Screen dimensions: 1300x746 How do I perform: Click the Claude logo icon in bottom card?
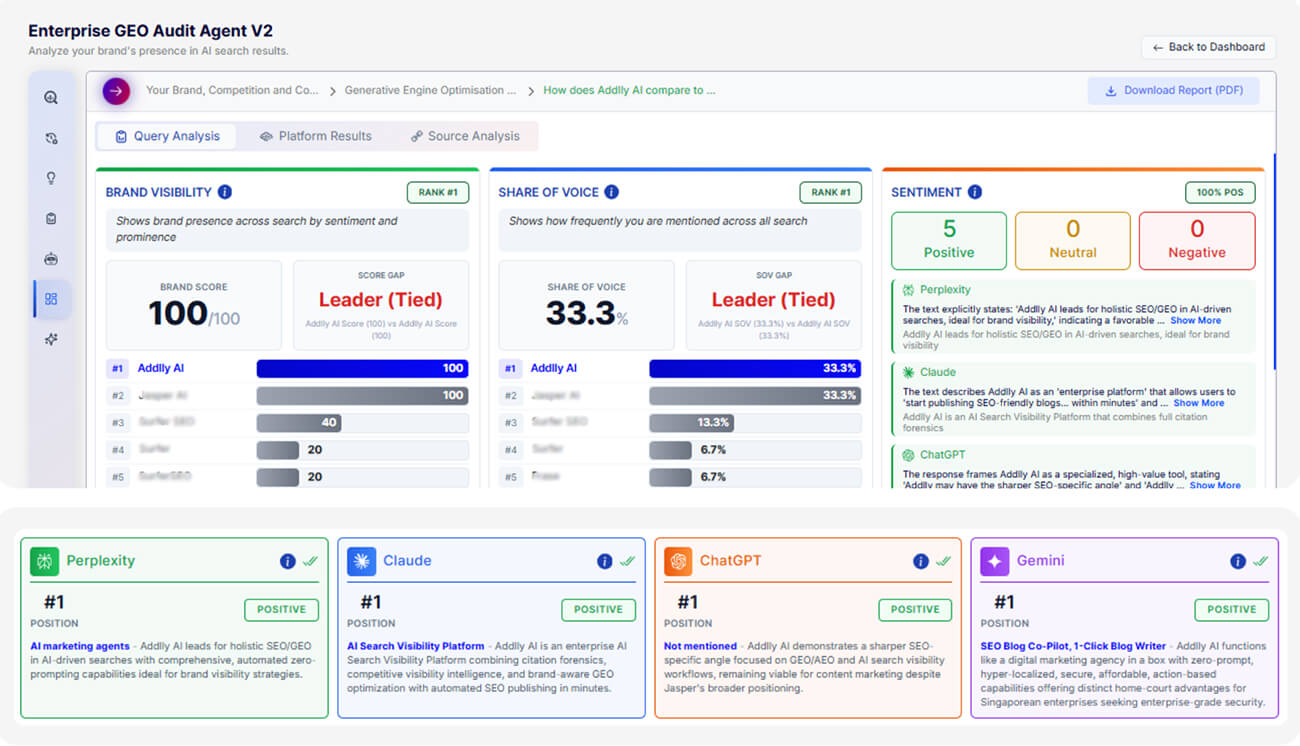[x=361, y=561]
